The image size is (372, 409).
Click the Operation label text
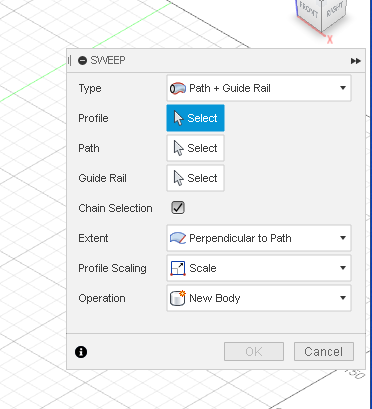102,298
